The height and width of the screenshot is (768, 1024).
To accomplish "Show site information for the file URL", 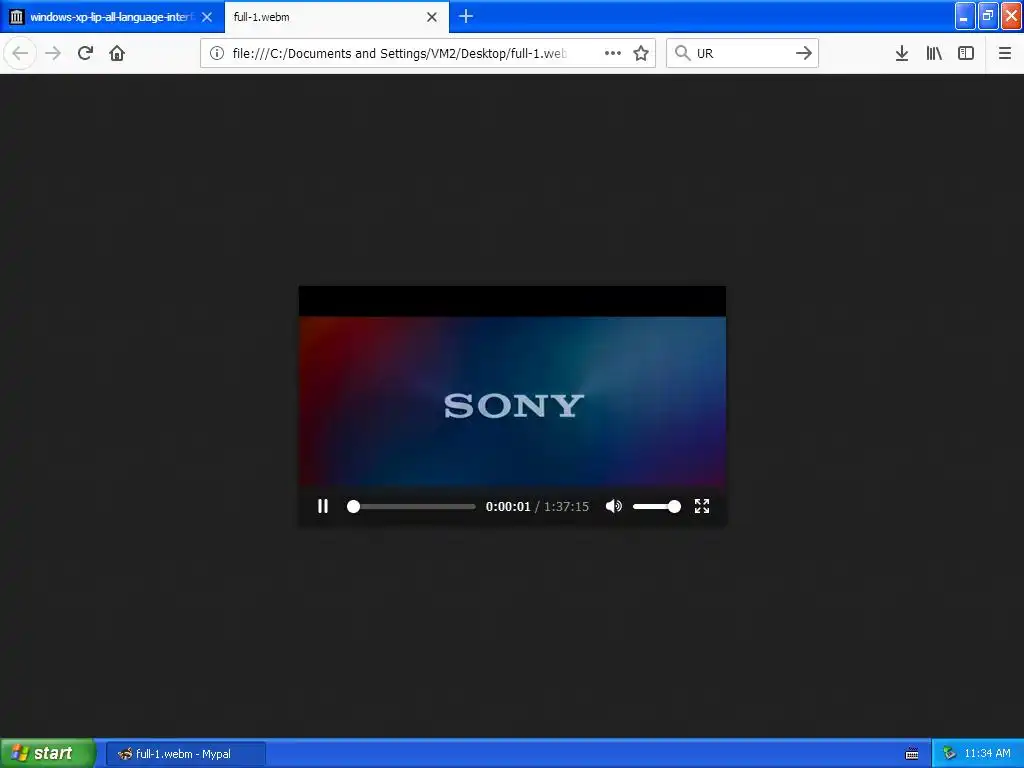I will (217, 53).
